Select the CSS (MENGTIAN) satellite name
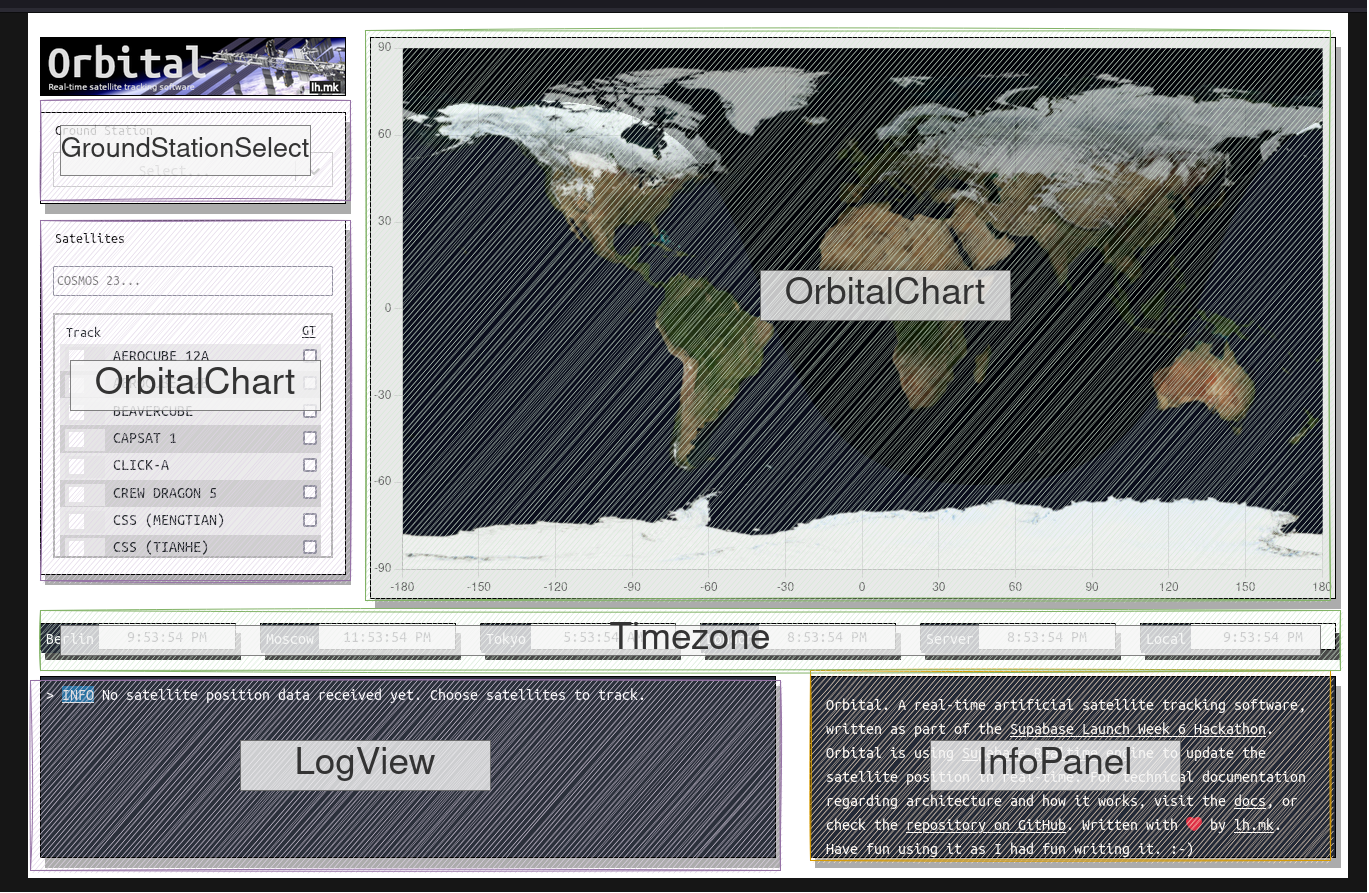 [168, 520]
